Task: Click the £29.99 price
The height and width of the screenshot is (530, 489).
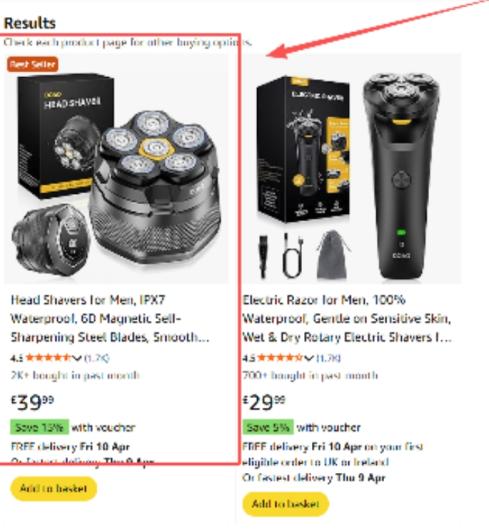Action: pyautogui.click(x=264, y=402)
